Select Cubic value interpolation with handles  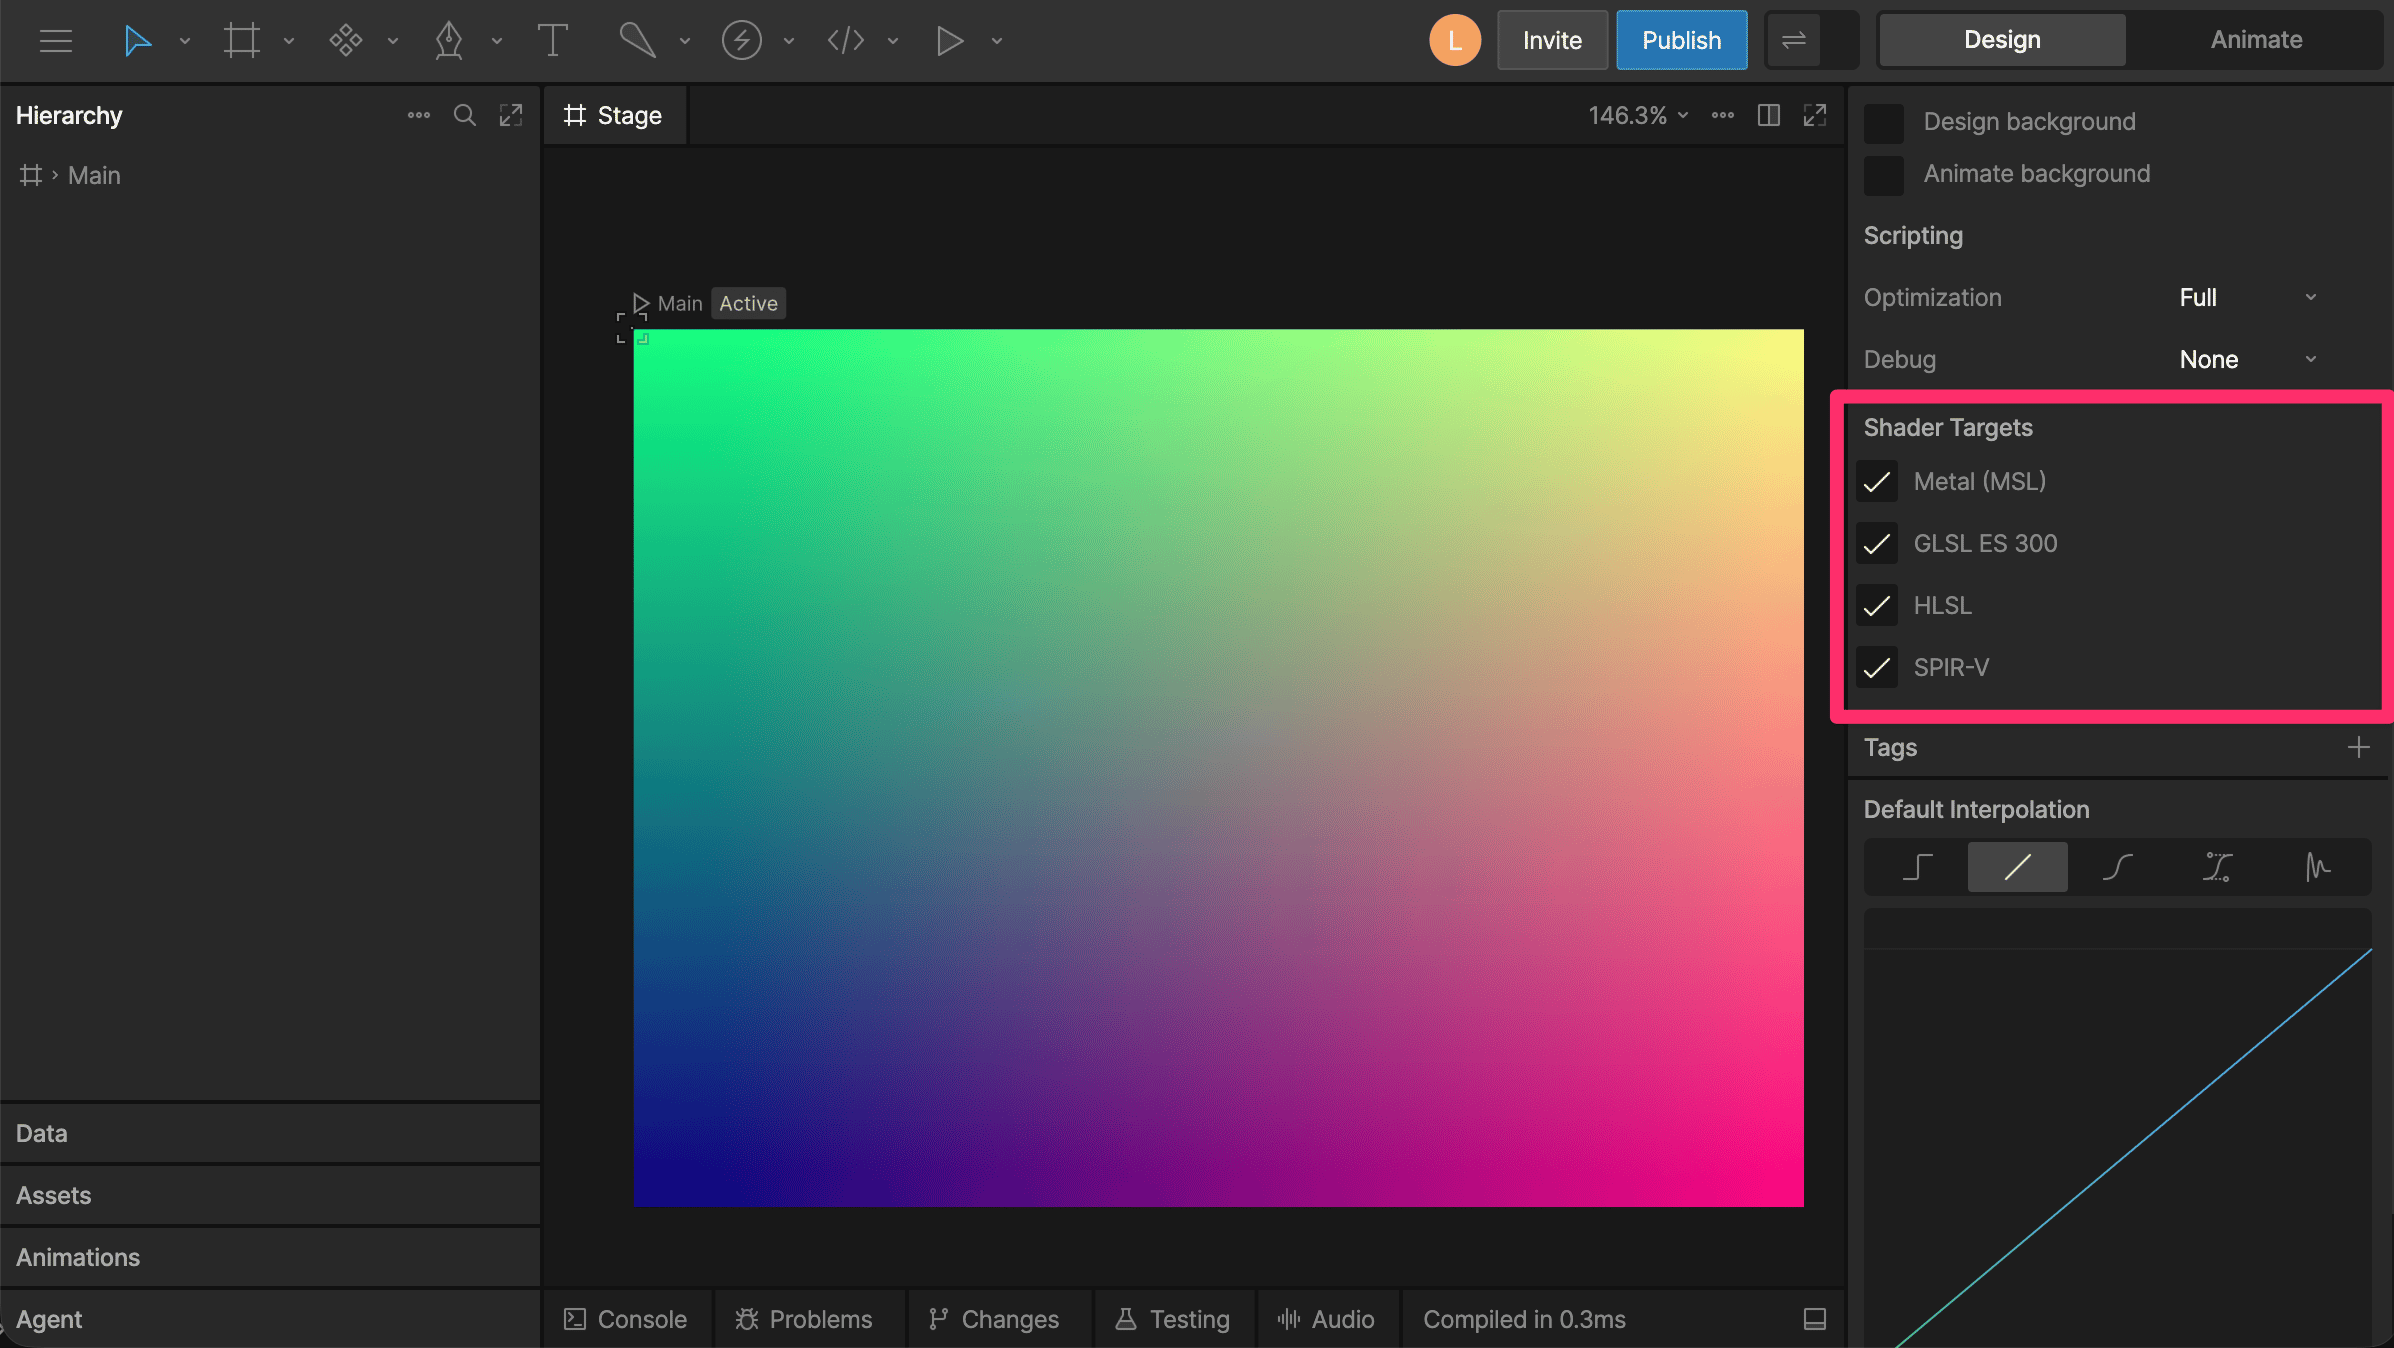tap(2217, 867)
